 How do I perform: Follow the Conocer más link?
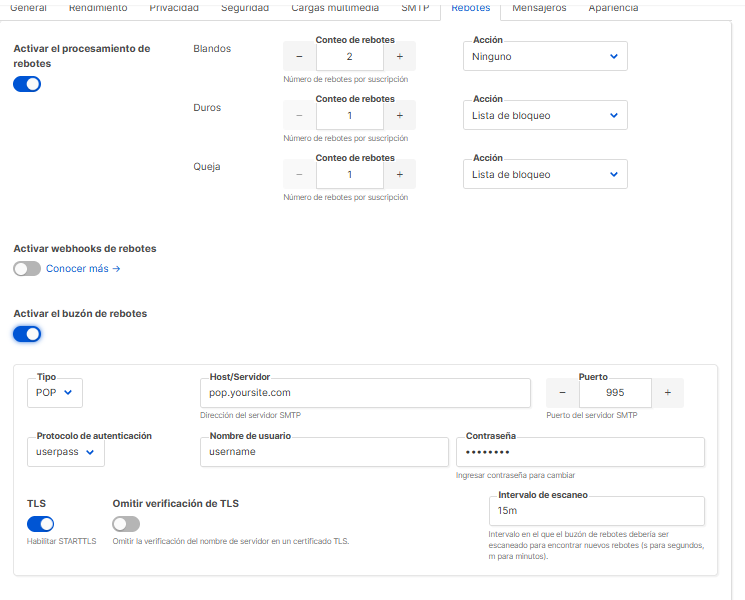[83, 269]
